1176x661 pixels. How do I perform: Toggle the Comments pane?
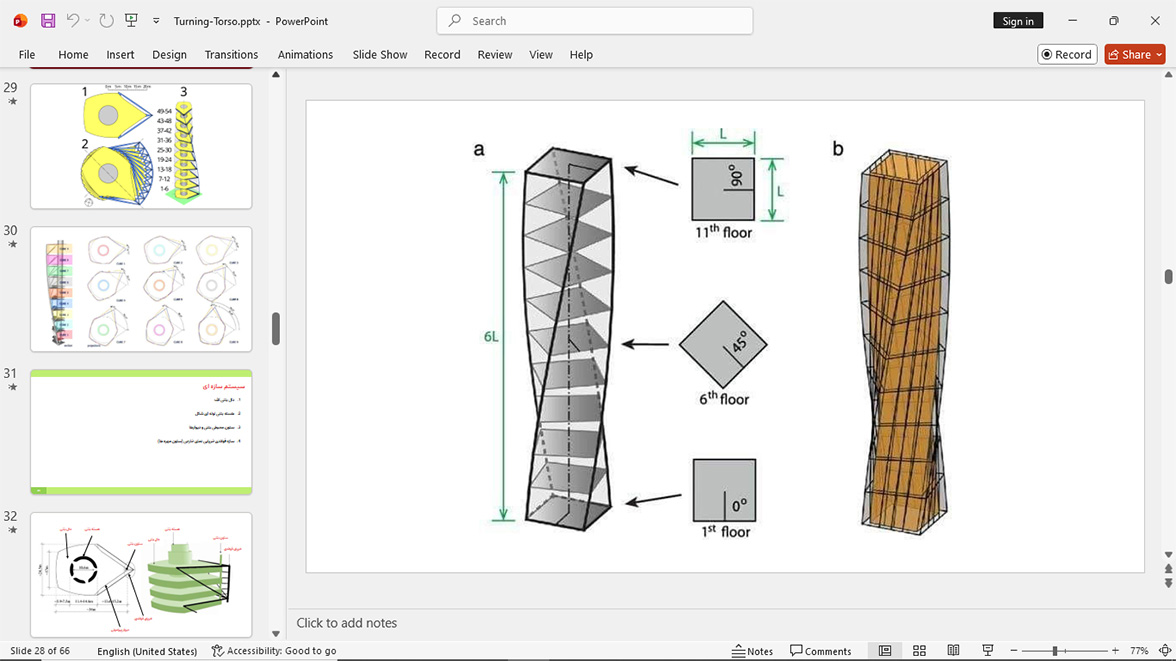click(820, 650)
